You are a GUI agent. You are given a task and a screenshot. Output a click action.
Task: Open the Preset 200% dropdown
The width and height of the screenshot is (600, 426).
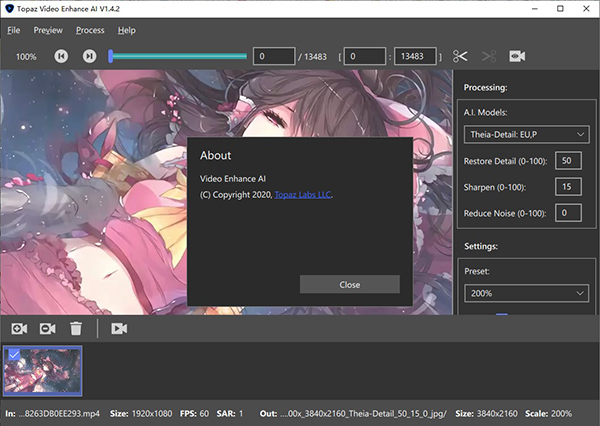click(x=526, y=293)
